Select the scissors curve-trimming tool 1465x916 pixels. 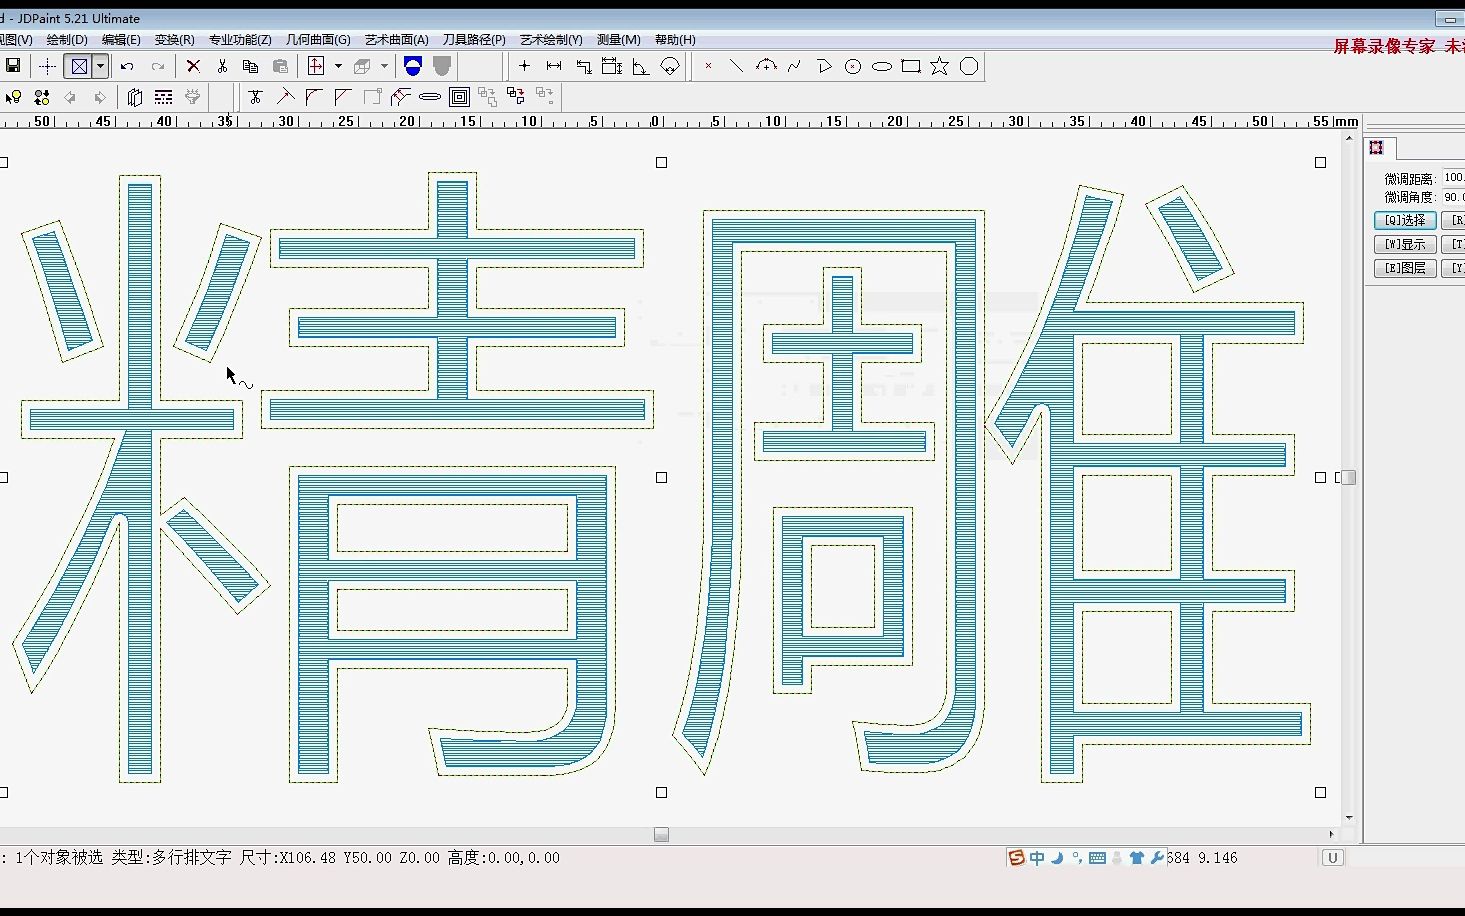click(255, 96)
